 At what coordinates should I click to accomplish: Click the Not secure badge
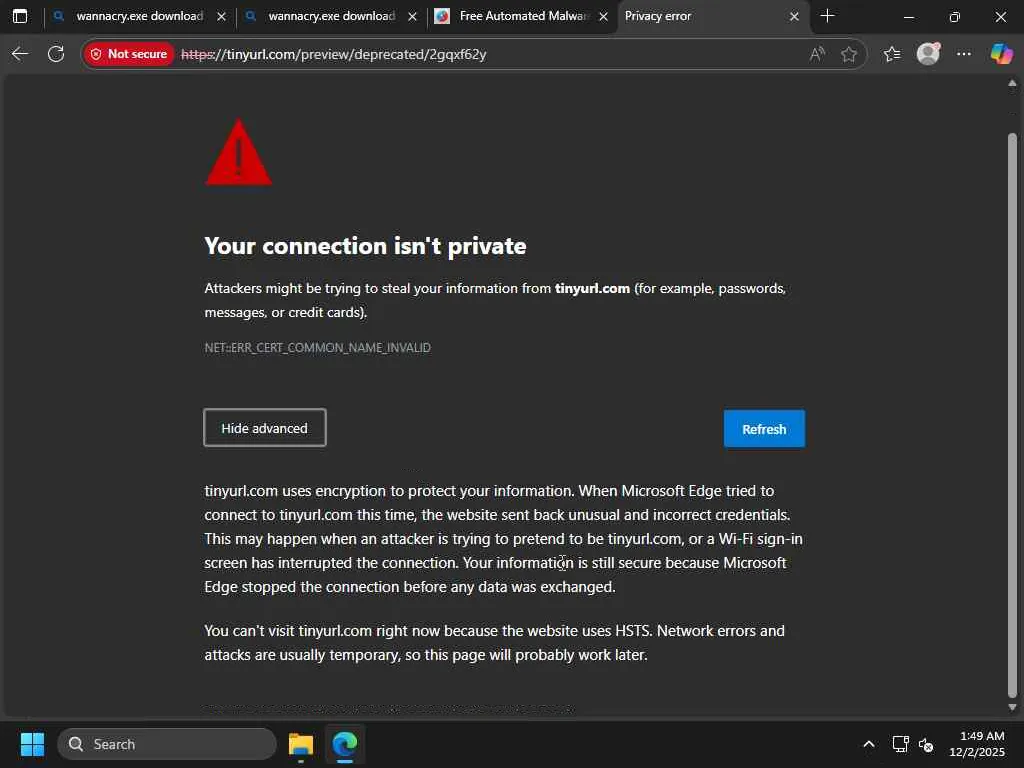(x=129, y=54)
